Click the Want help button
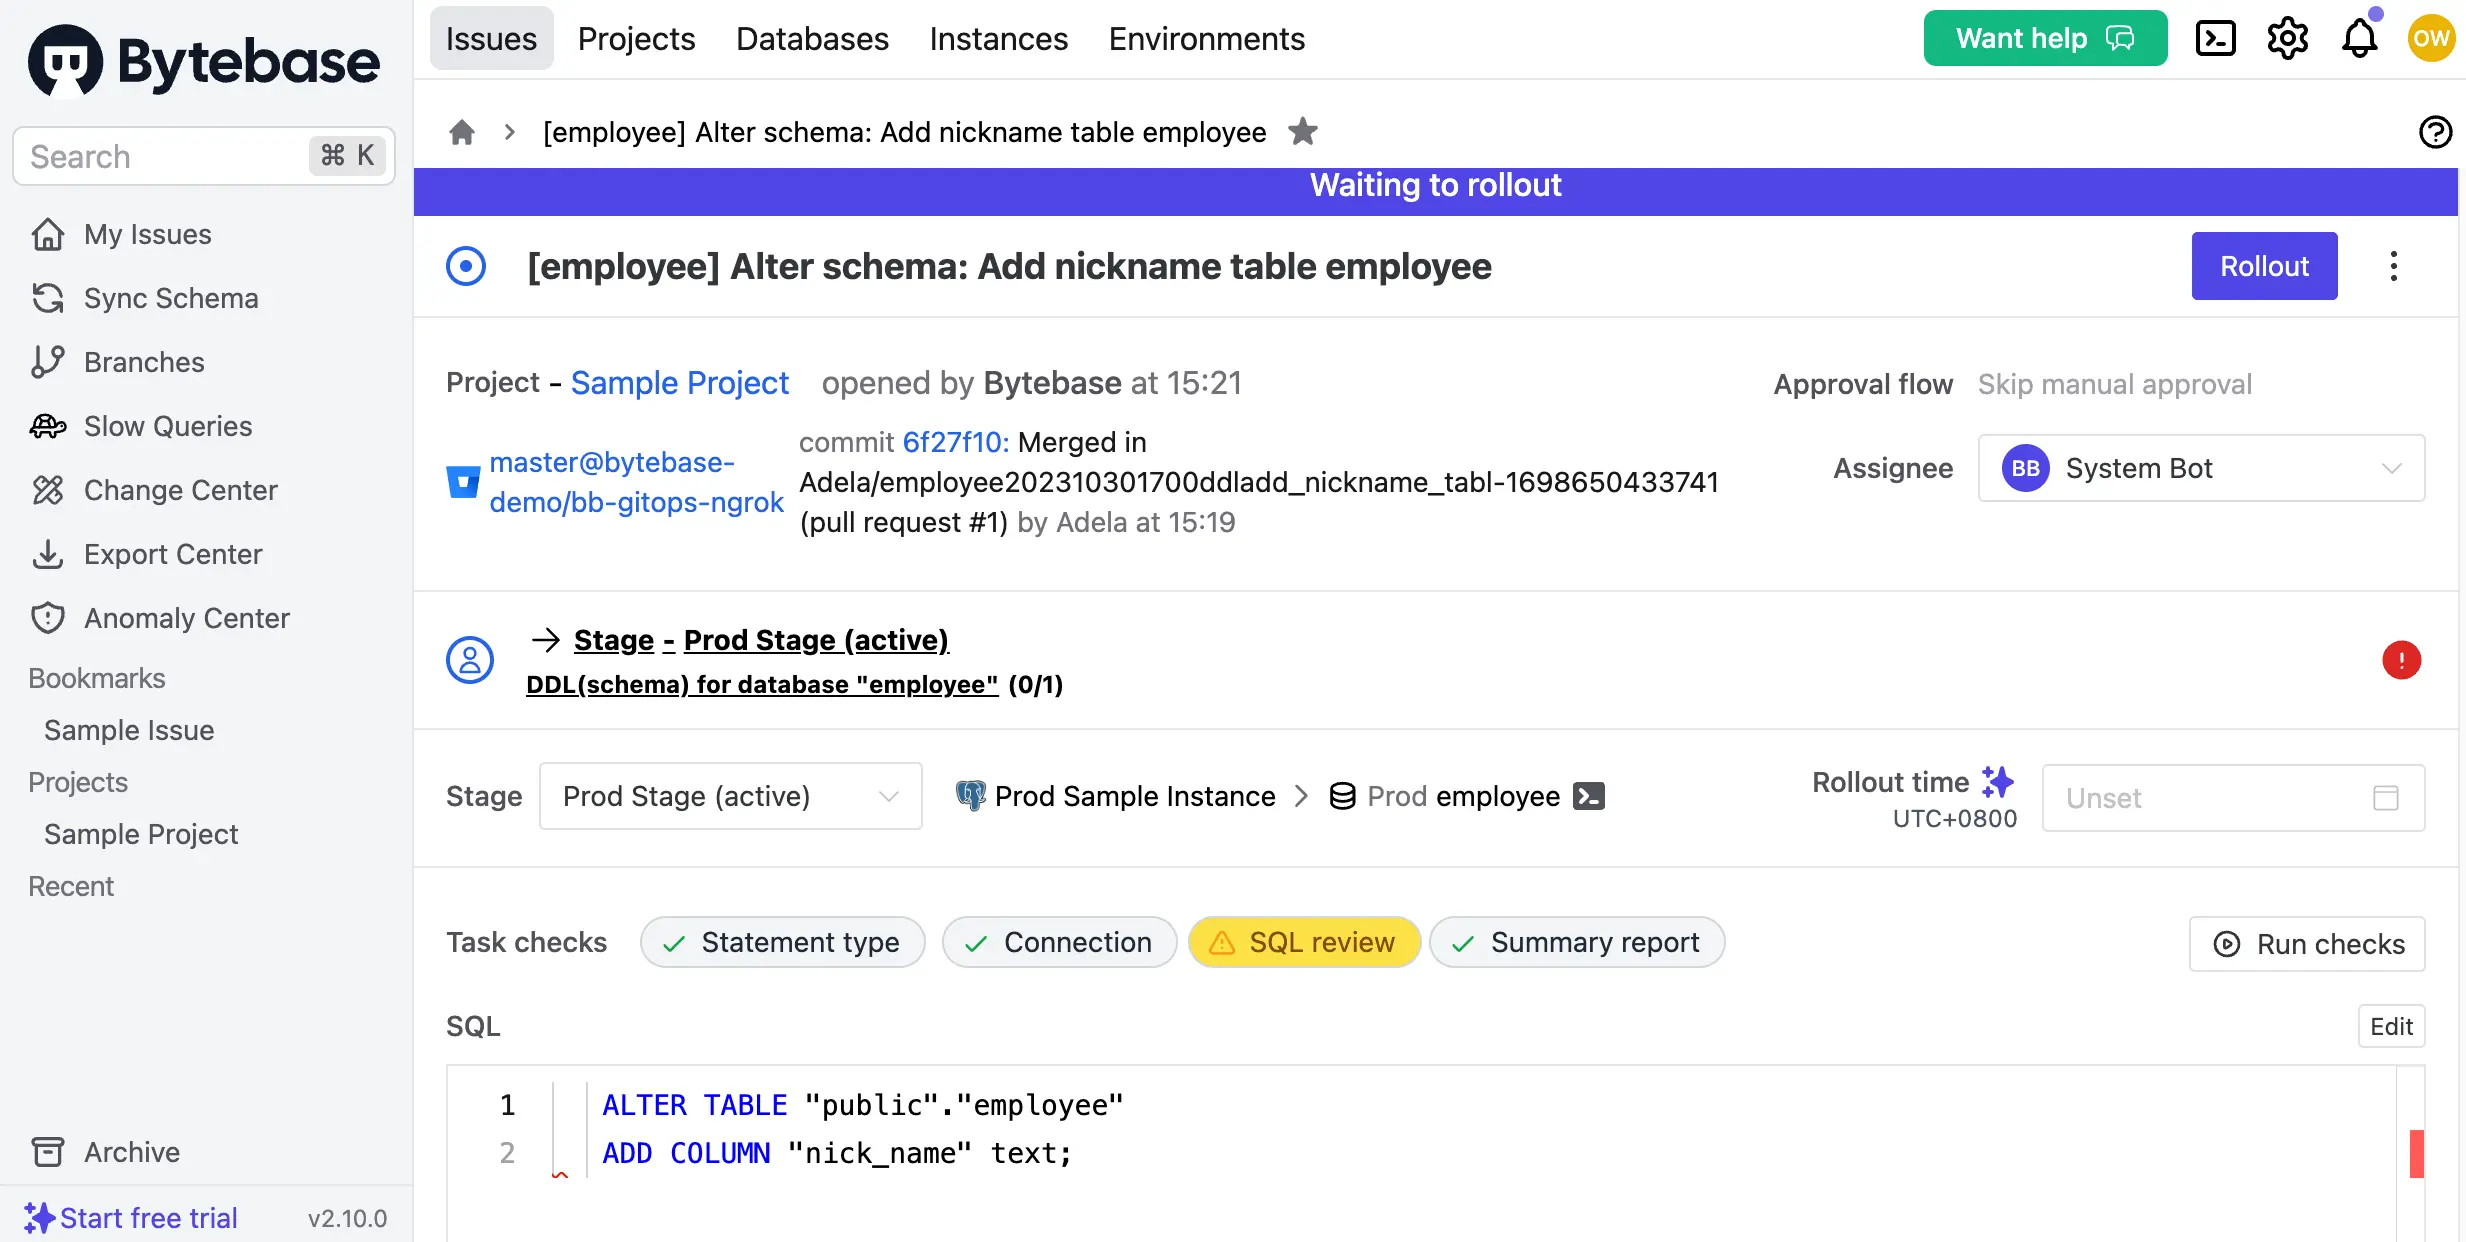The width and height of the screenshot is (2466, 1242). pos(2045,39)
